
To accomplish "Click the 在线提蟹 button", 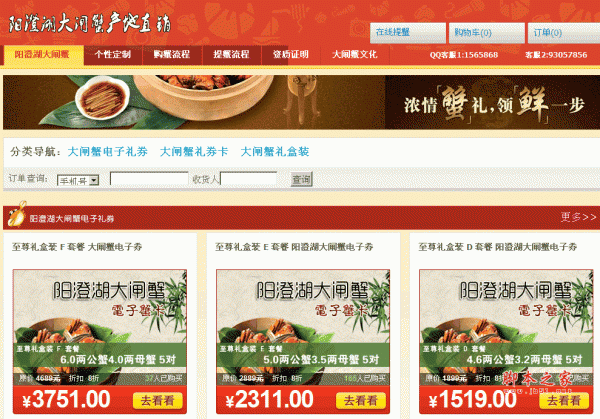I will [408, 33].
